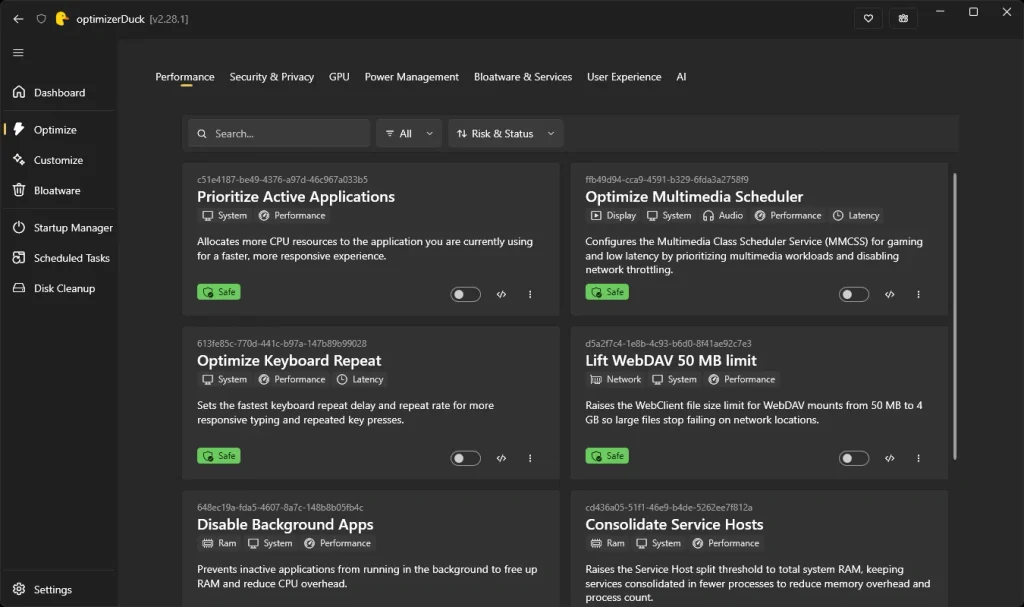Image resolution: width=1024 pixels, height=607 pixels.
Task: View code for Optimize Keyboard Repeat
Action: pyautogui.click(x=501, y=458)
